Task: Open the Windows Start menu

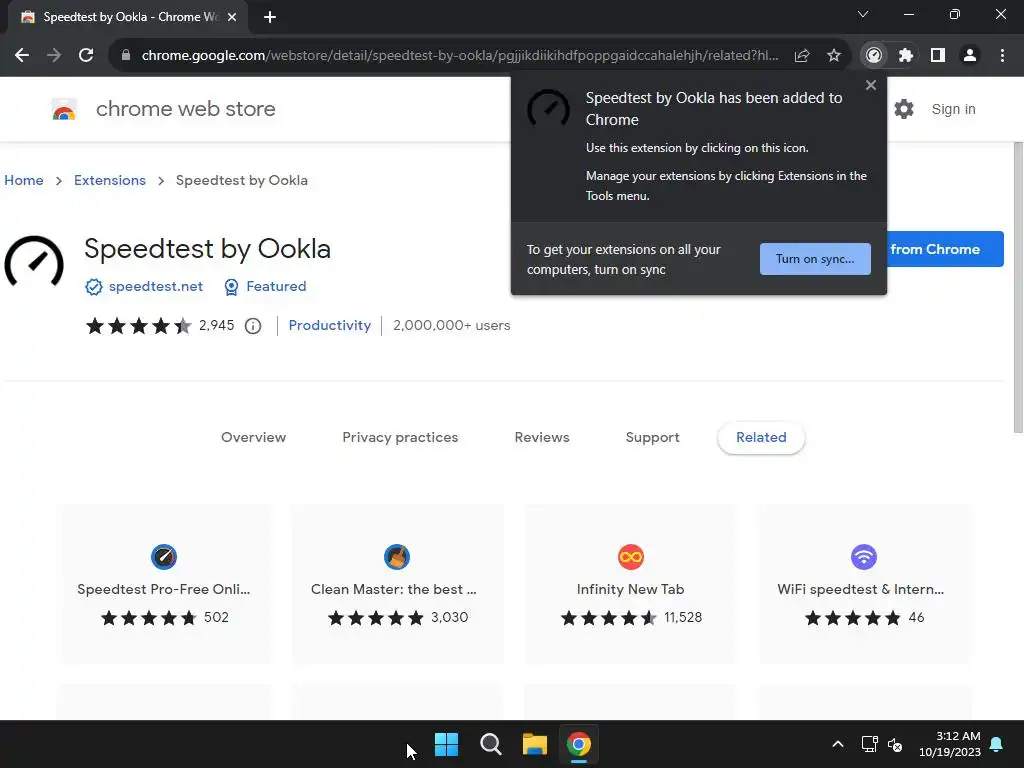Action: click(x=447, y=744)
